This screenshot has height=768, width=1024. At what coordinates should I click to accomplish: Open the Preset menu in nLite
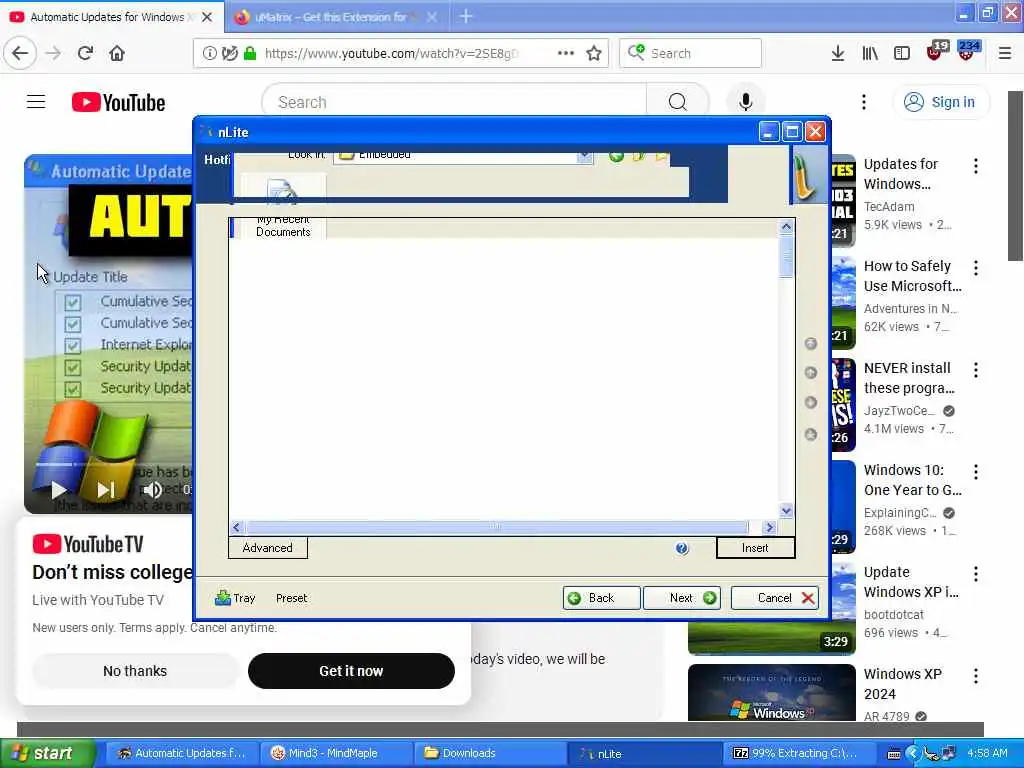pyautogui.click(x=291, y=598)
